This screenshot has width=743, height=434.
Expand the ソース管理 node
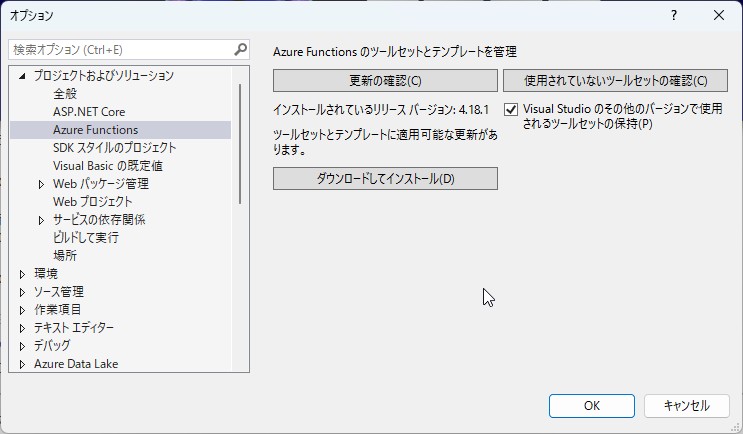coord(22,292)
